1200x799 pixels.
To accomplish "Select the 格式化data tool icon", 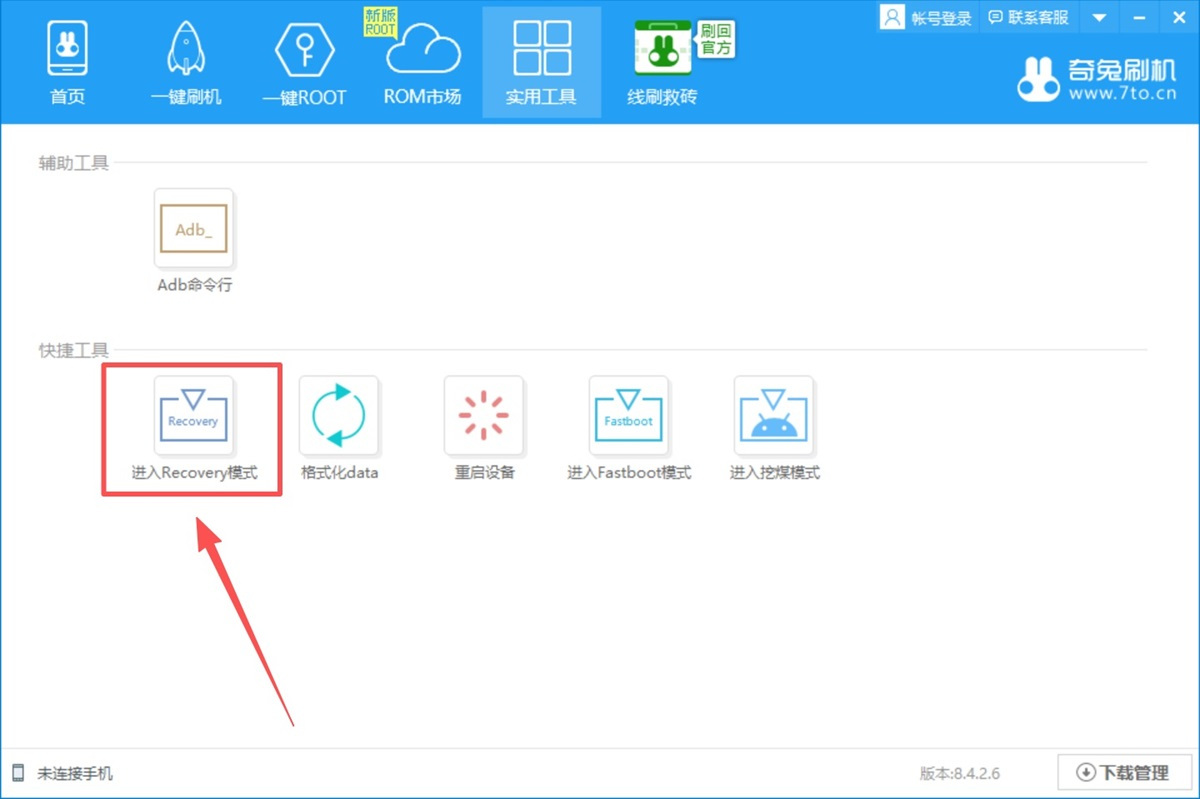I will (339, 416).
